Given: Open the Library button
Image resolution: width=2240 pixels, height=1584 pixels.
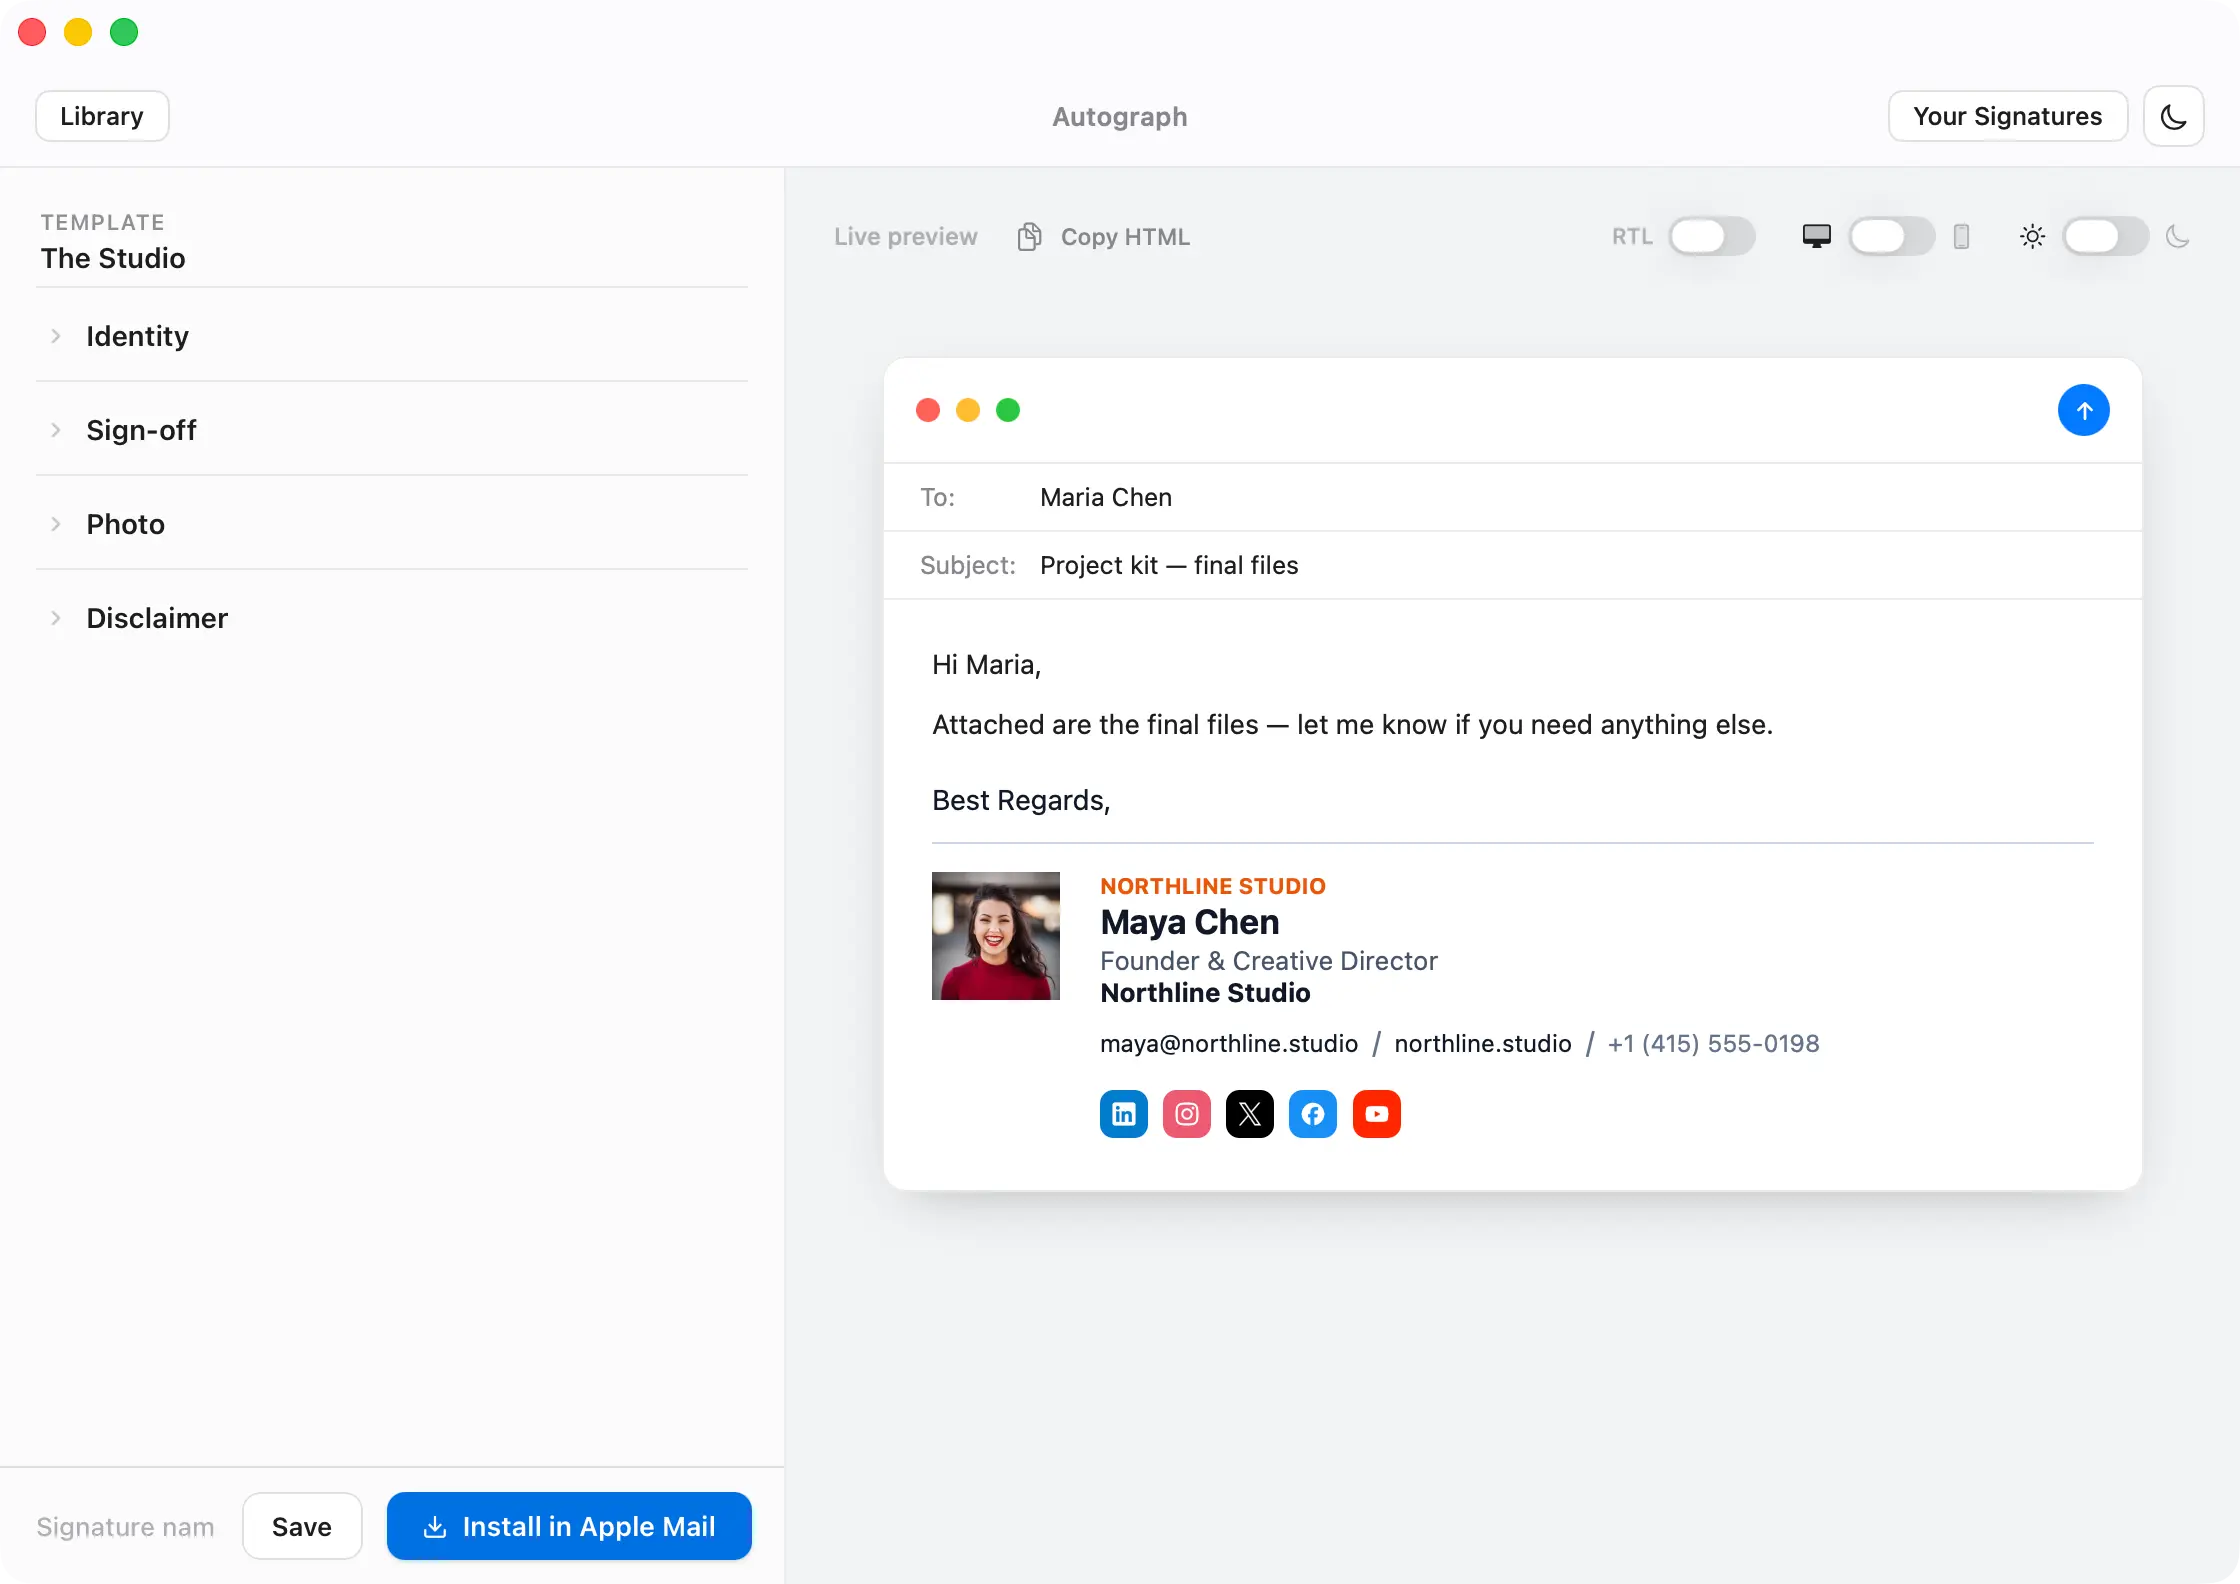Looking at the screenshot, I should (102, 116).
